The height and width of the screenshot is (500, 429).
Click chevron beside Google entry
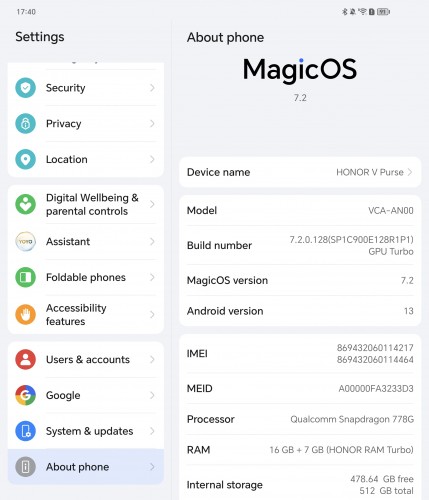pos(152,395)
